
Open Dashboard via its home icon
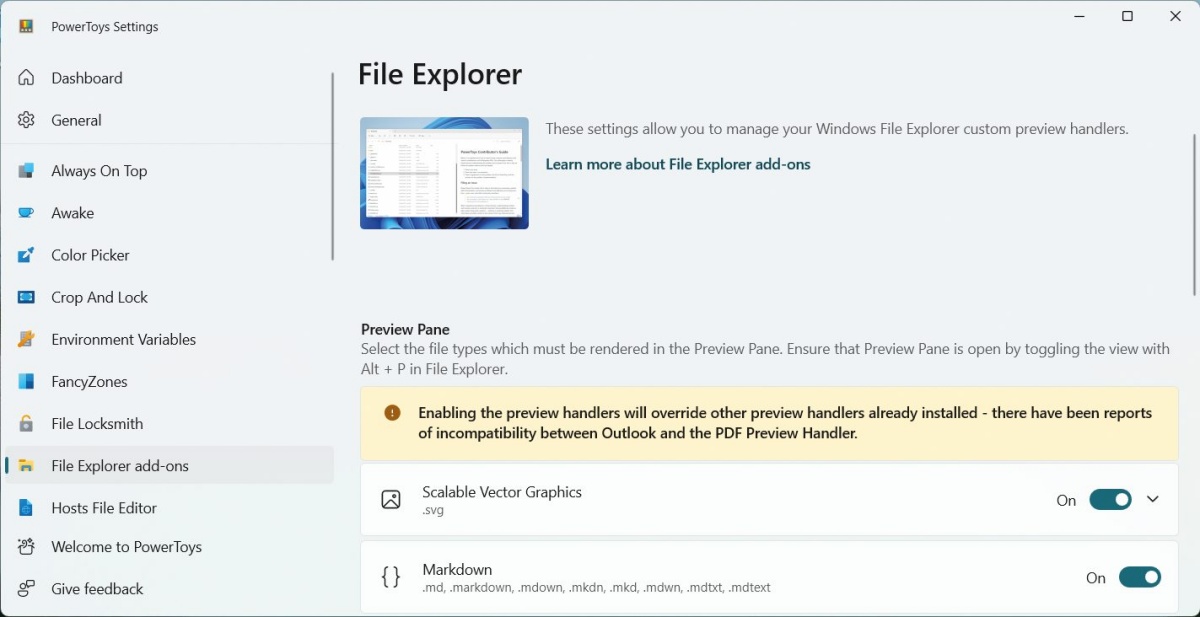[26, 78]
